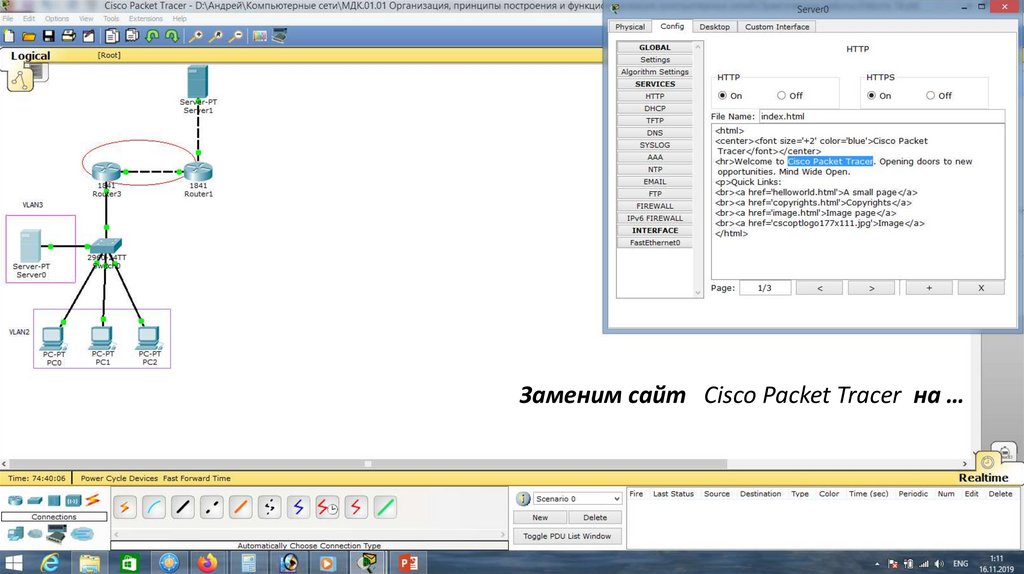
Task: Print the workspace using printer icon
Action: tap(68, 36)
